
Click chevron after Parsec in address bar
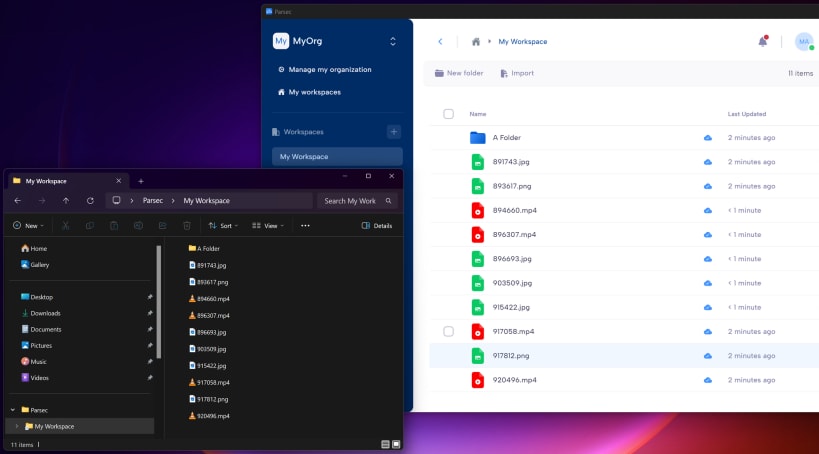[173, 201]
